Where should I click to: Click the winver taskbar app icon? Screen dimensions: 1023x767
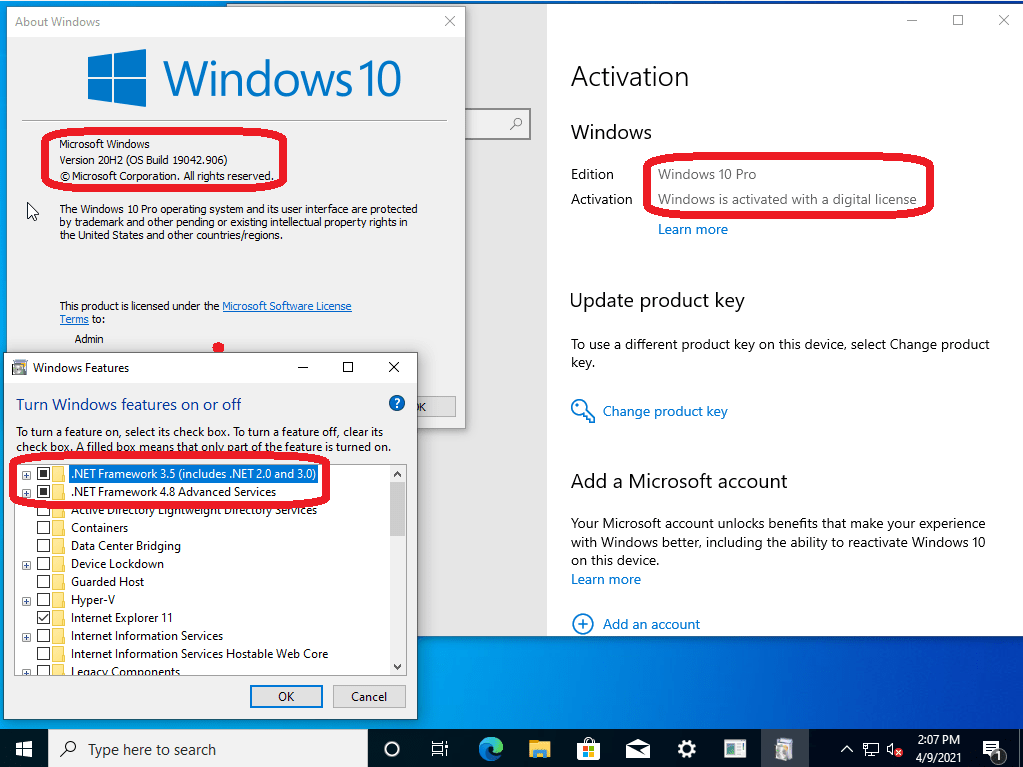pos(735,749)
